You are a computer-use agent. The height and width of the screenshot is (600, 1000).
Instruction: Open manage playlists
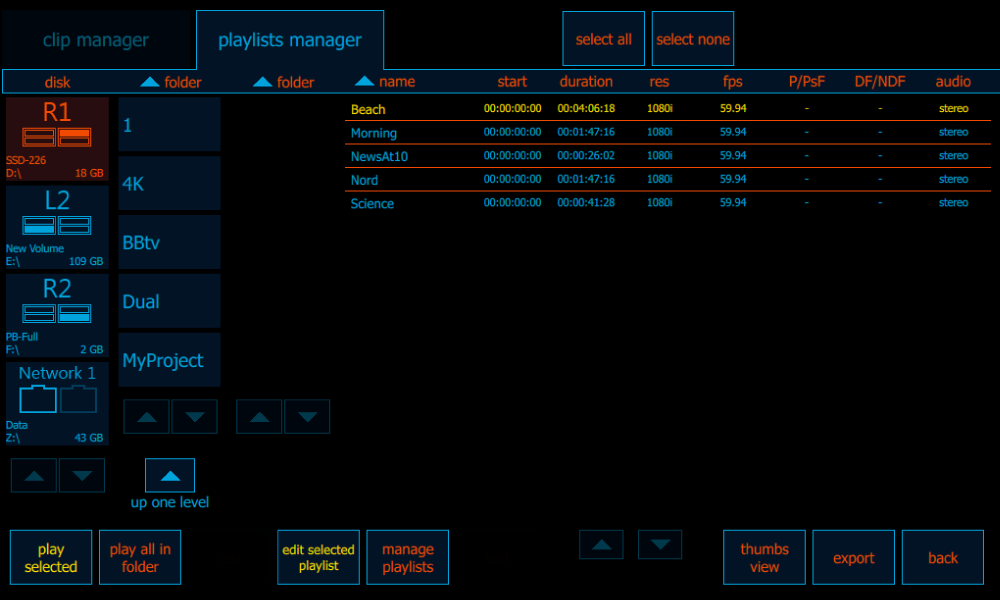point(408,557)
